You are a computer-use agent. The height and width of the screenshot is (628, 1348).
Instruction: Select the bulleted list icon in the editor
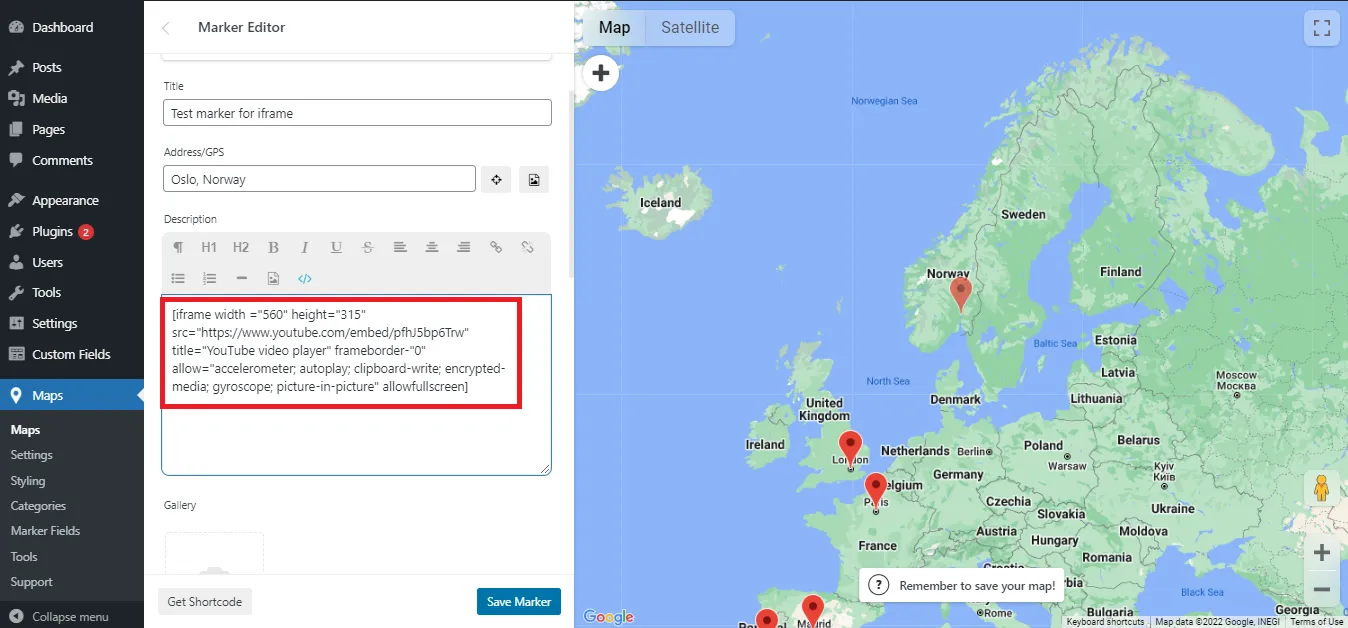(179, 278)
